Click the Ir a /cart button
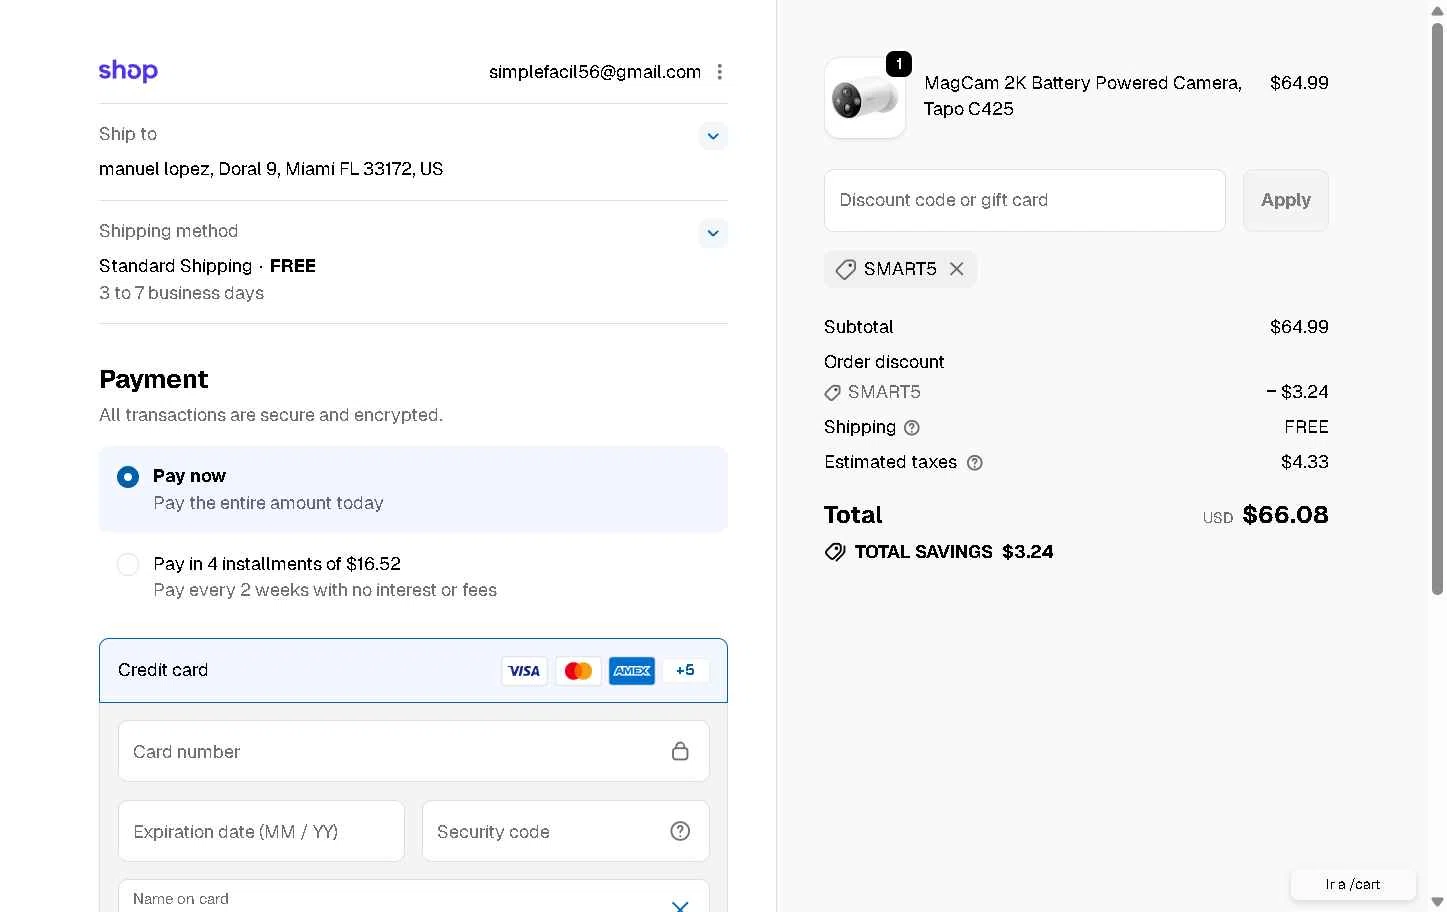 tap(1353, 884)
